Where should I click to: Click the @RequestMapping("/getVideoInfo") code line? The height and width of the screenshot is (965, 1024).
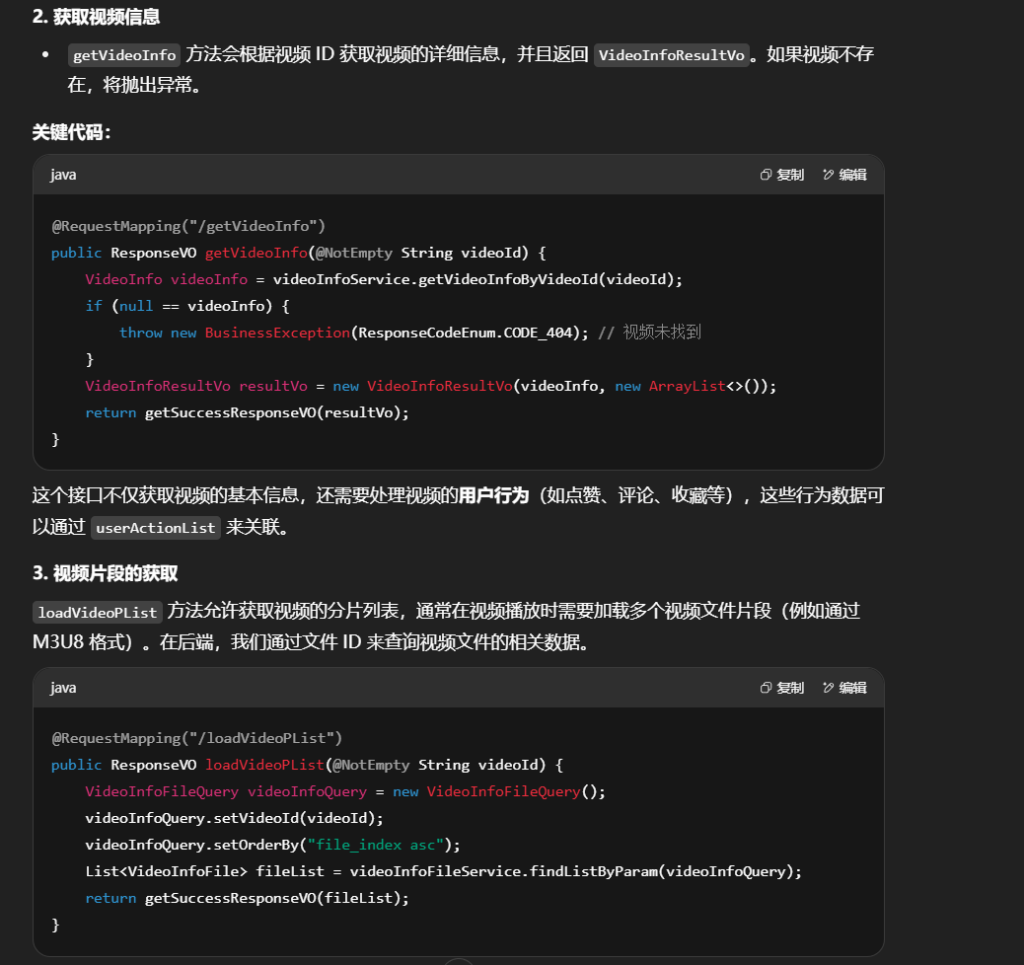(x=188, y=226)
